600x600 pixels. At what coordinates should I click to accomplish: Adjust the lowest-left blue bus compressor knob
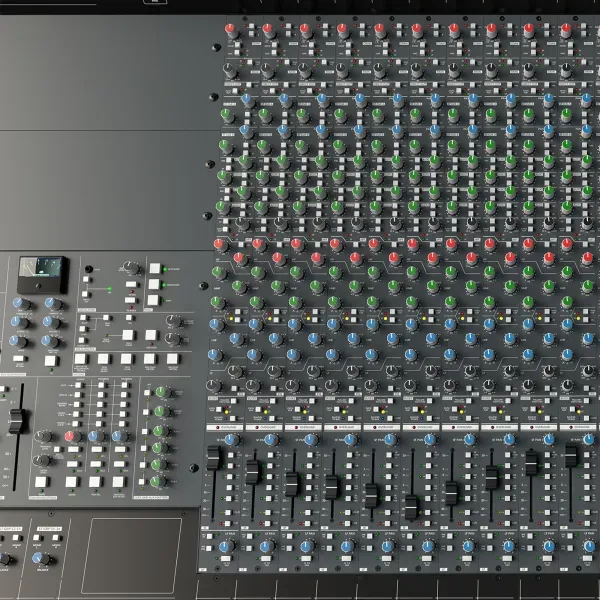pyautogui.click(x=18, y=341)
